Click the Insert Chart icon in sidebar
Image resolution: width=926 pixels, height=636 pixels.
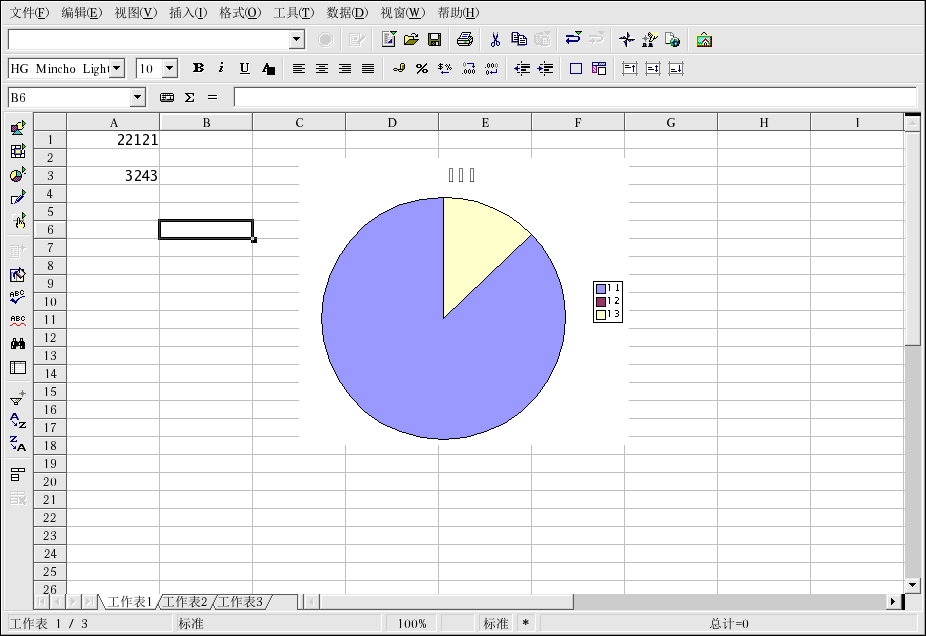[18, 175]
